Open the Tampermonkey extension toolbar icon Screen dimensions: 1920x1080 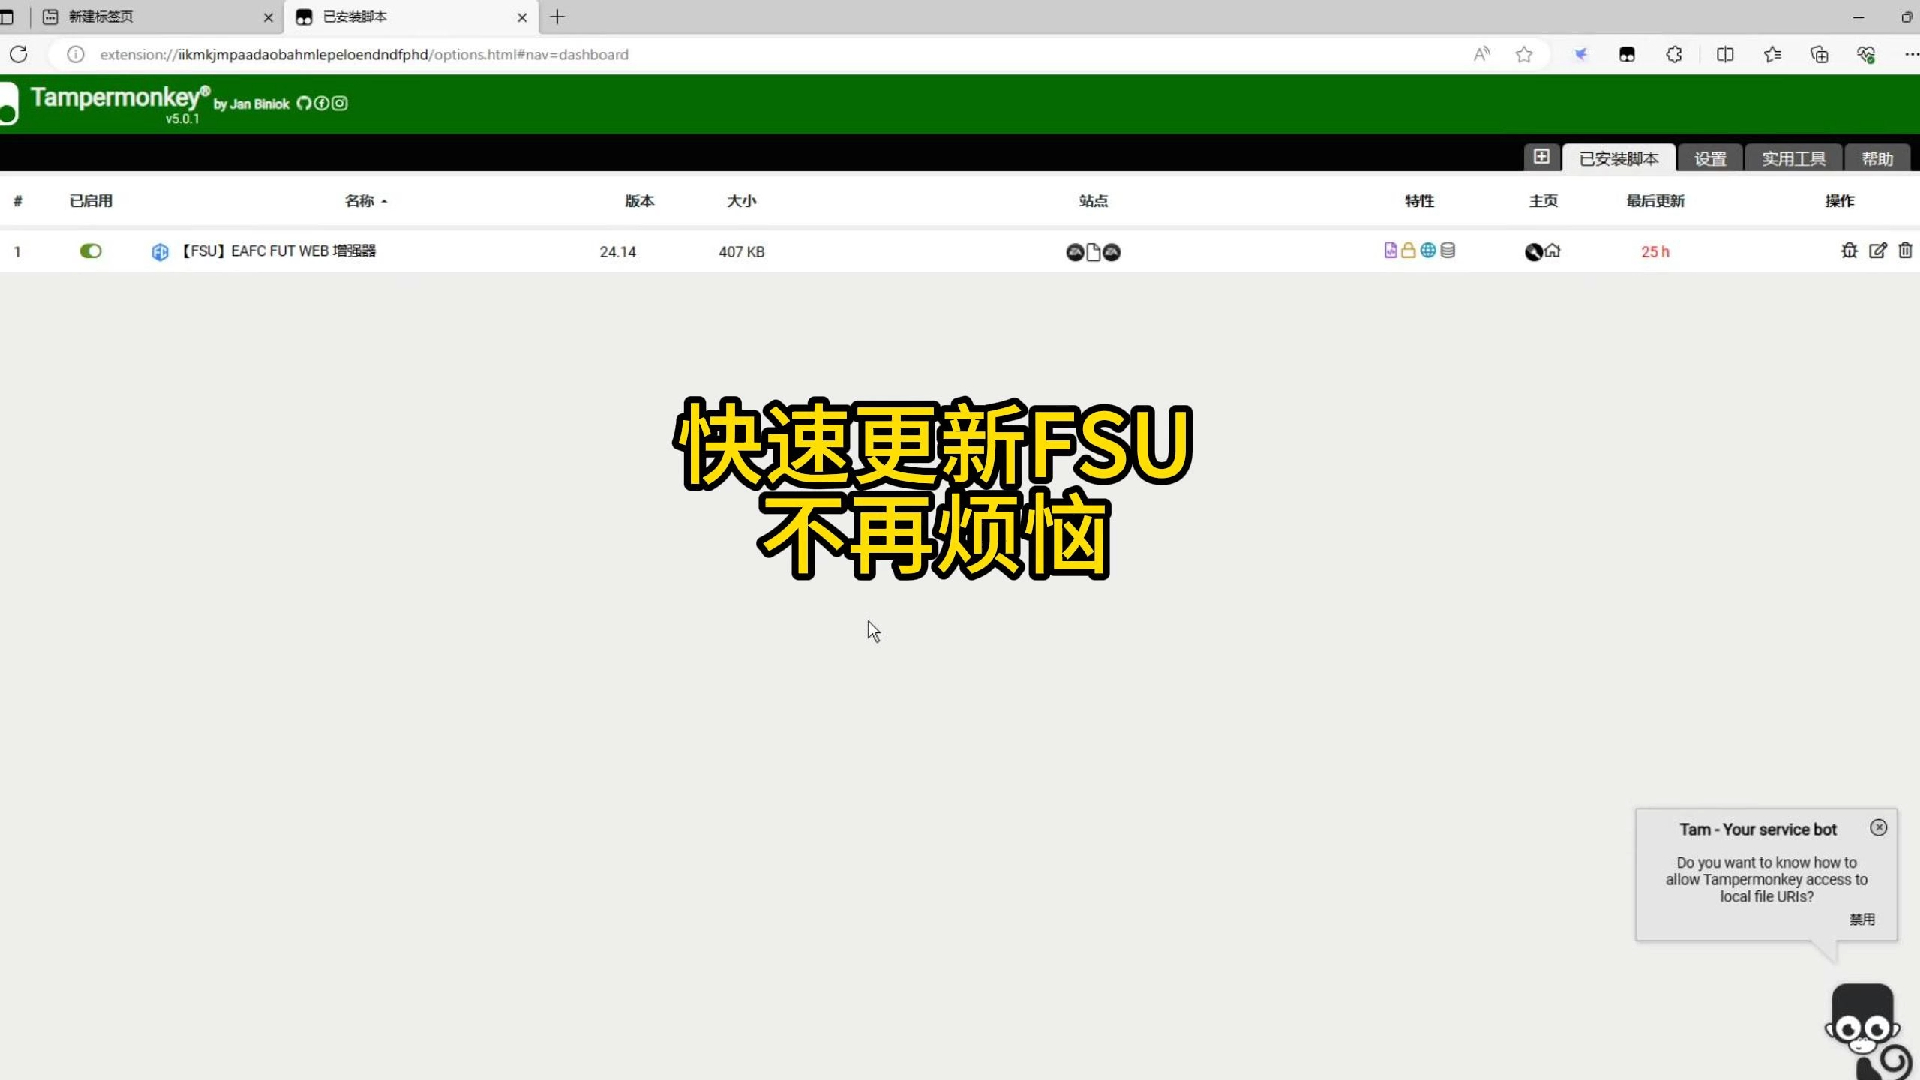point(1627,54)
